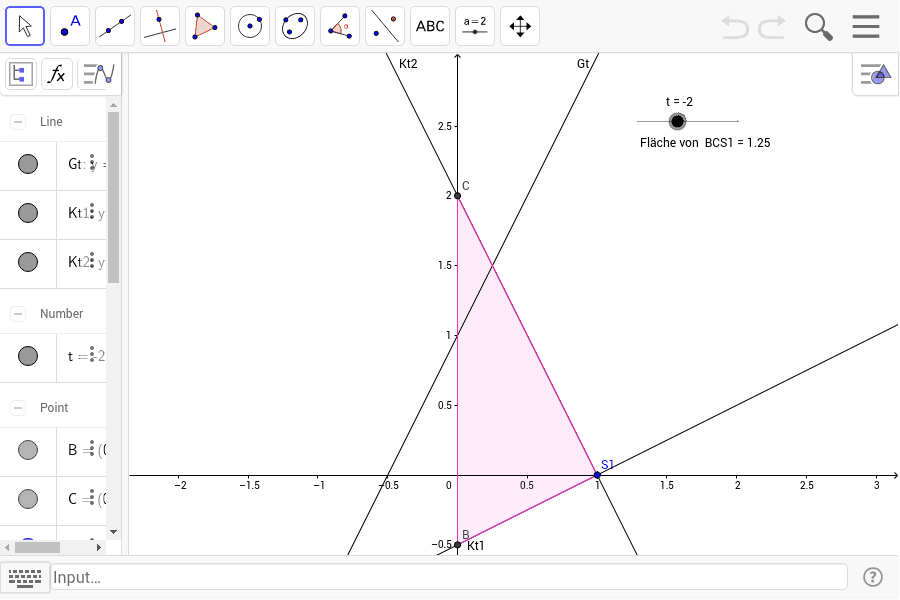Open the Graphics style bar button
The width and height of the screenshot is (900, 600).
(x=875, y=74)
